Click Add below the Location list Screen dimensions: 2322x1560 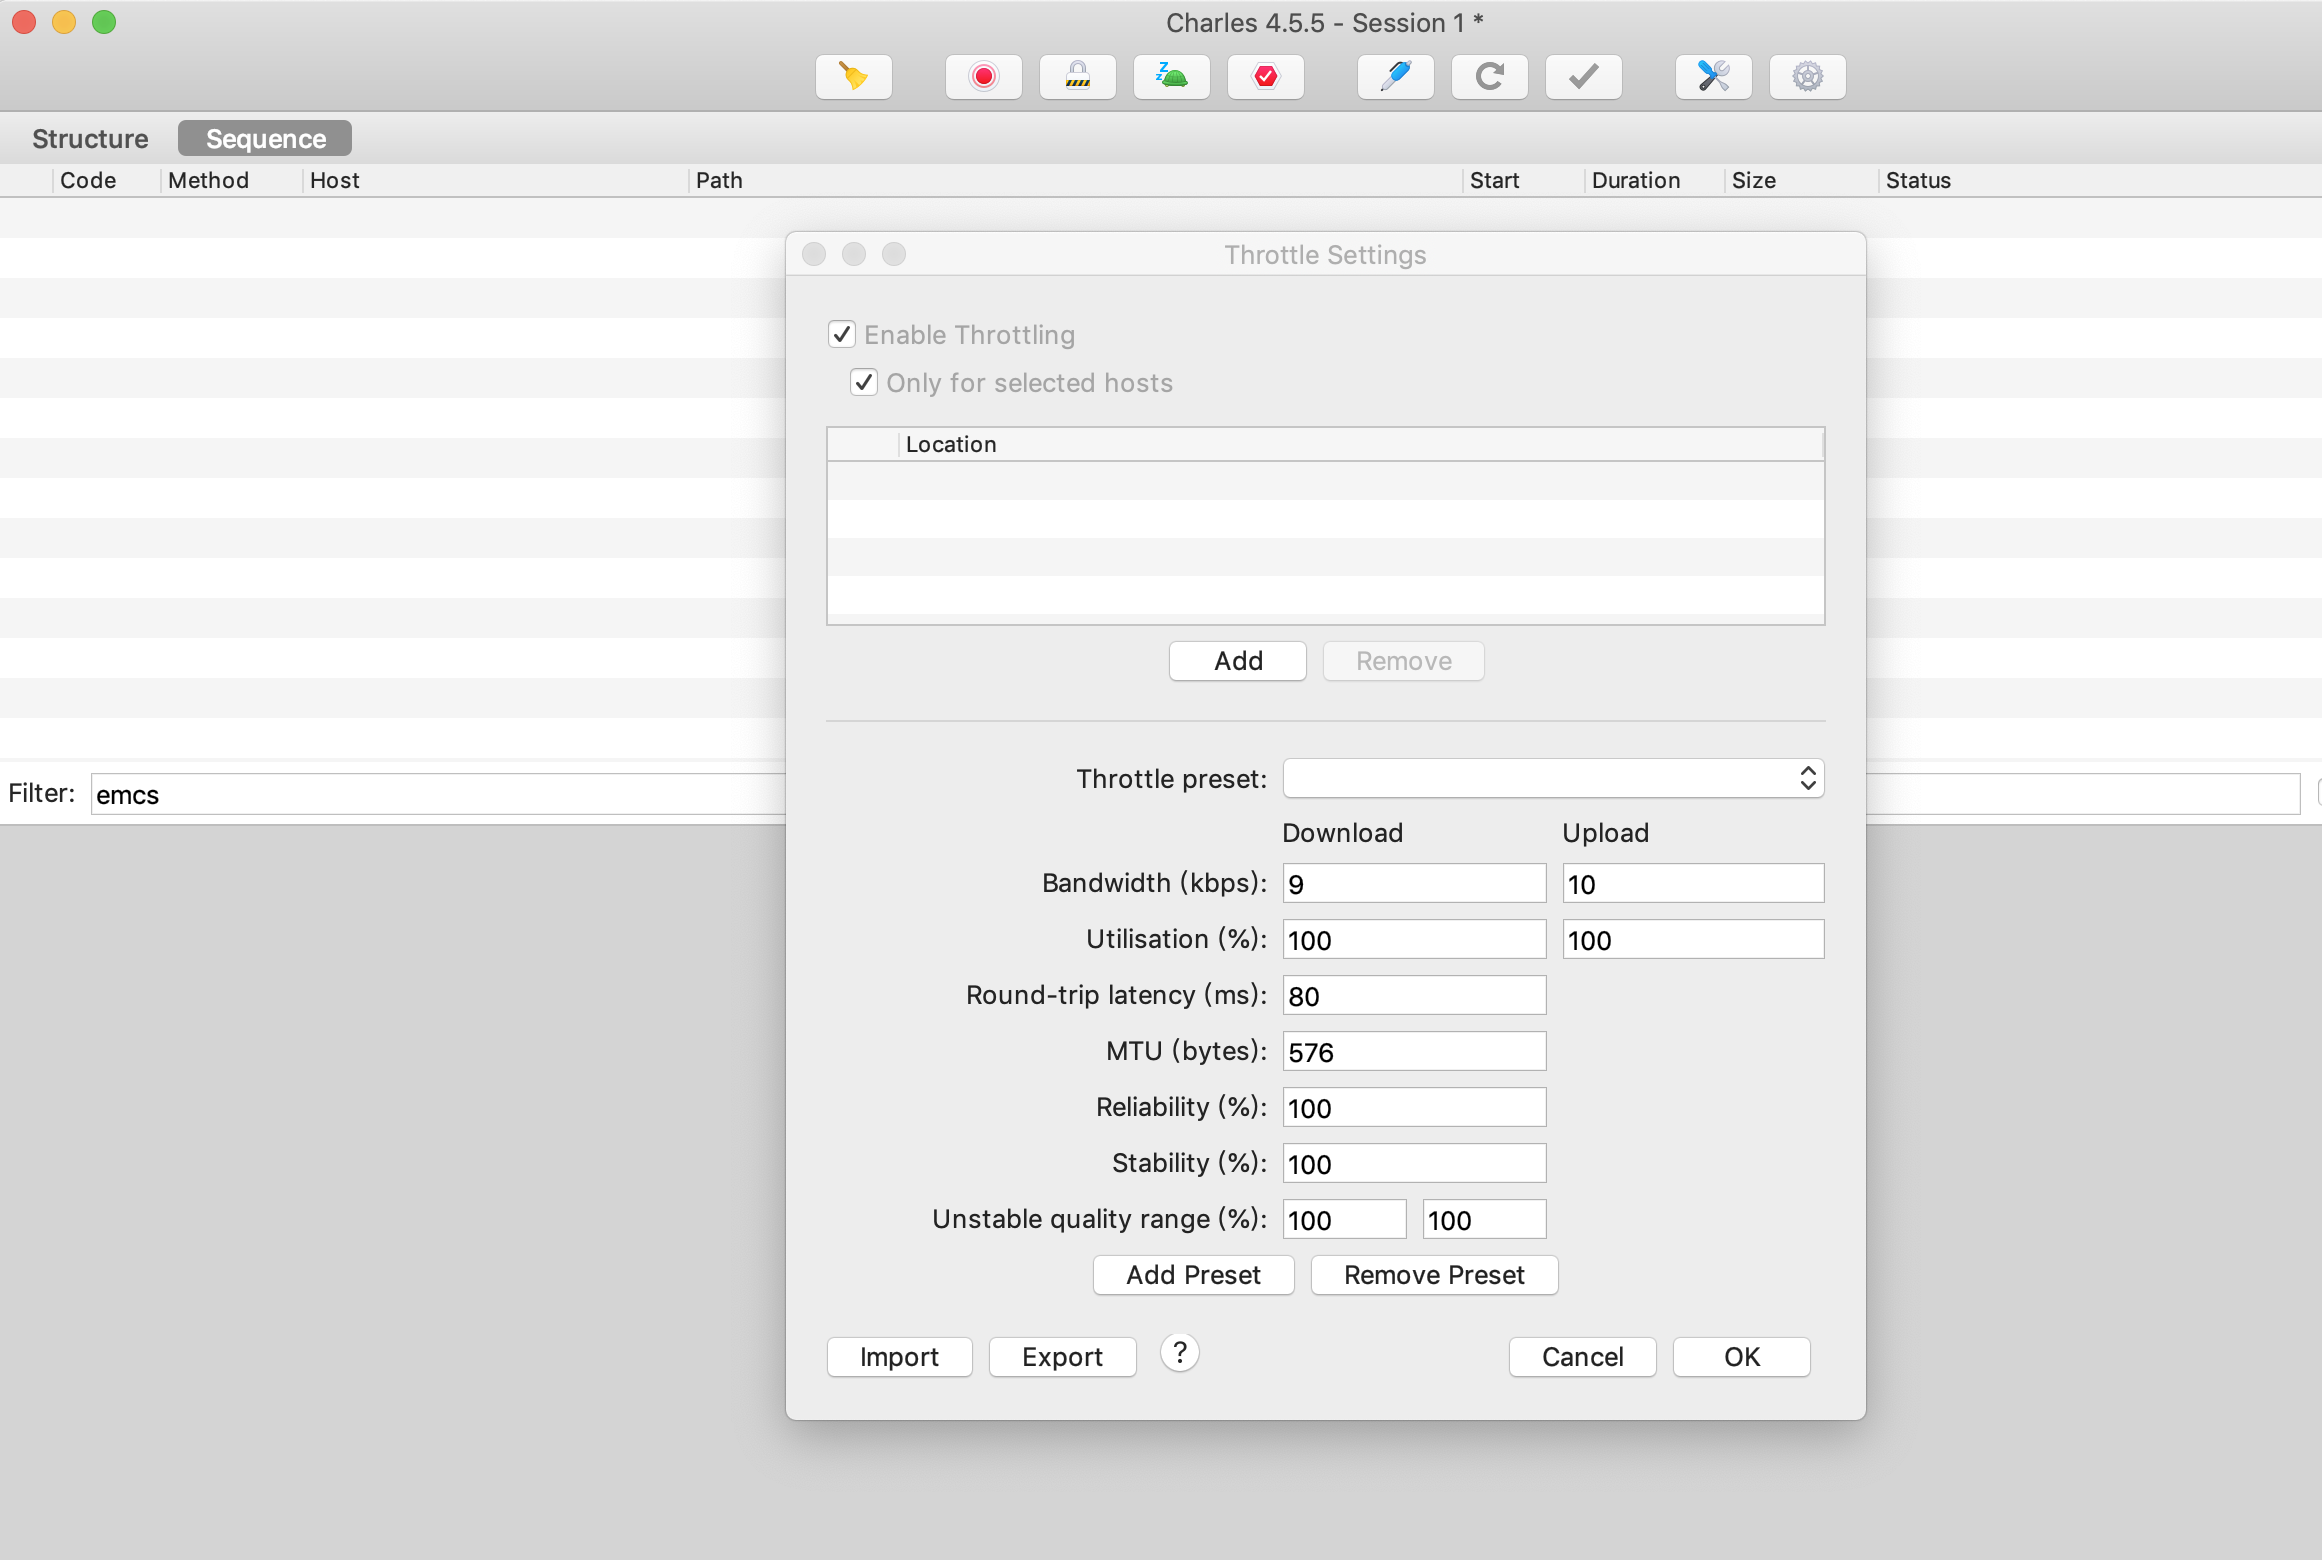[1238, 661]
